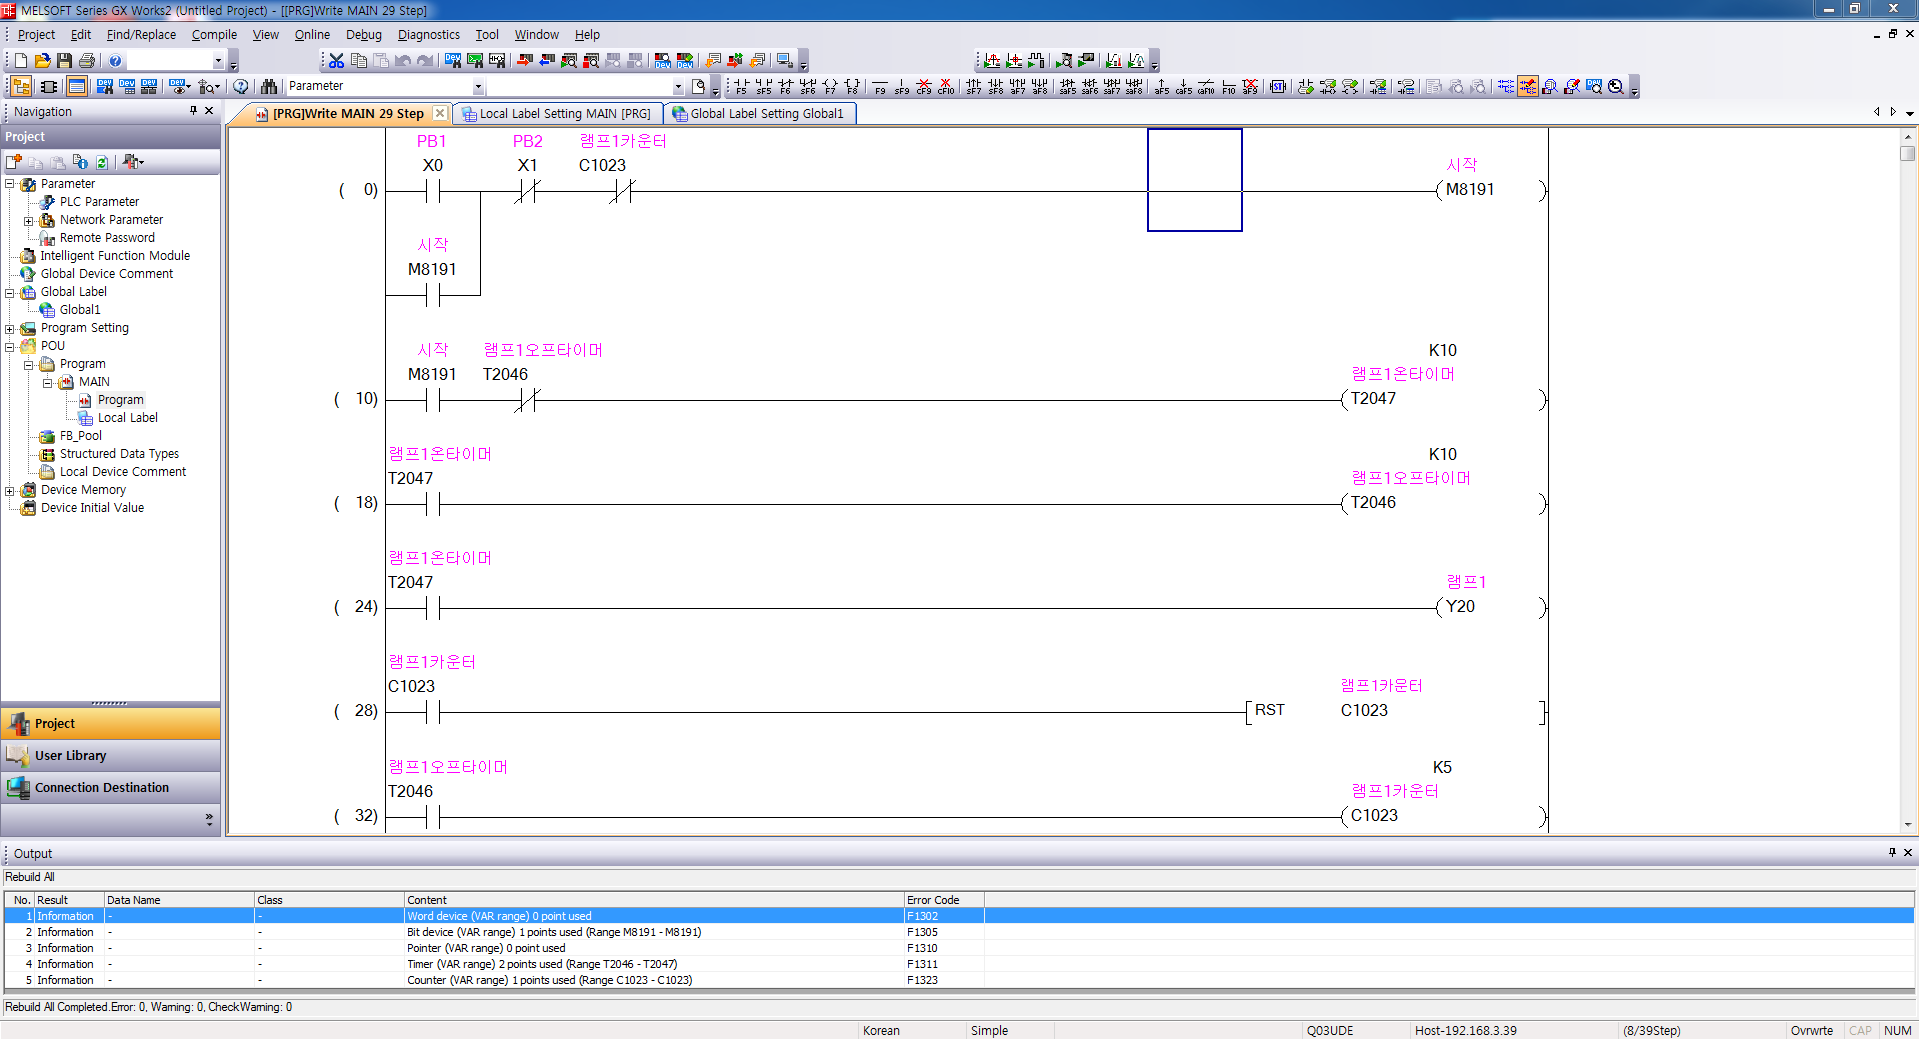
Task: Open the Parameter combo box dropdown
Action: (x=478, y=87)
